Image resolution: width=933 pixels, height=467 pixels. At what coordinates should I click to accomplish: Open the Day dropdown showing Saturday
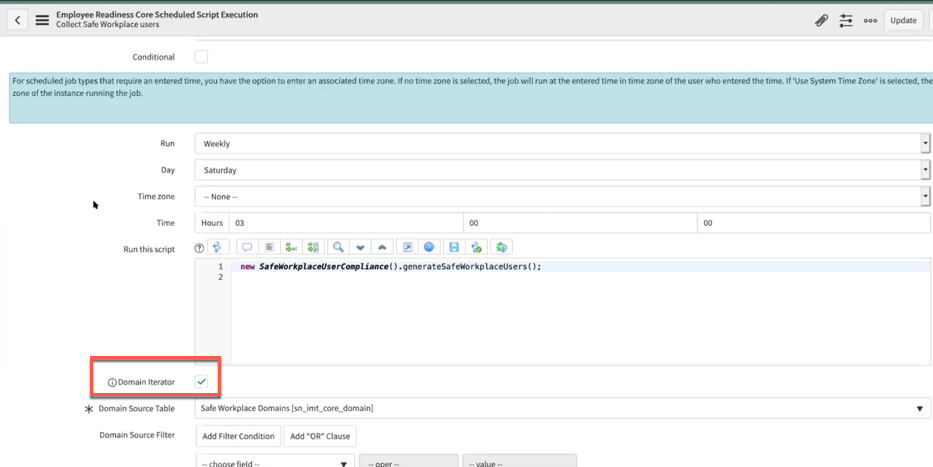(x=562, y=170)
